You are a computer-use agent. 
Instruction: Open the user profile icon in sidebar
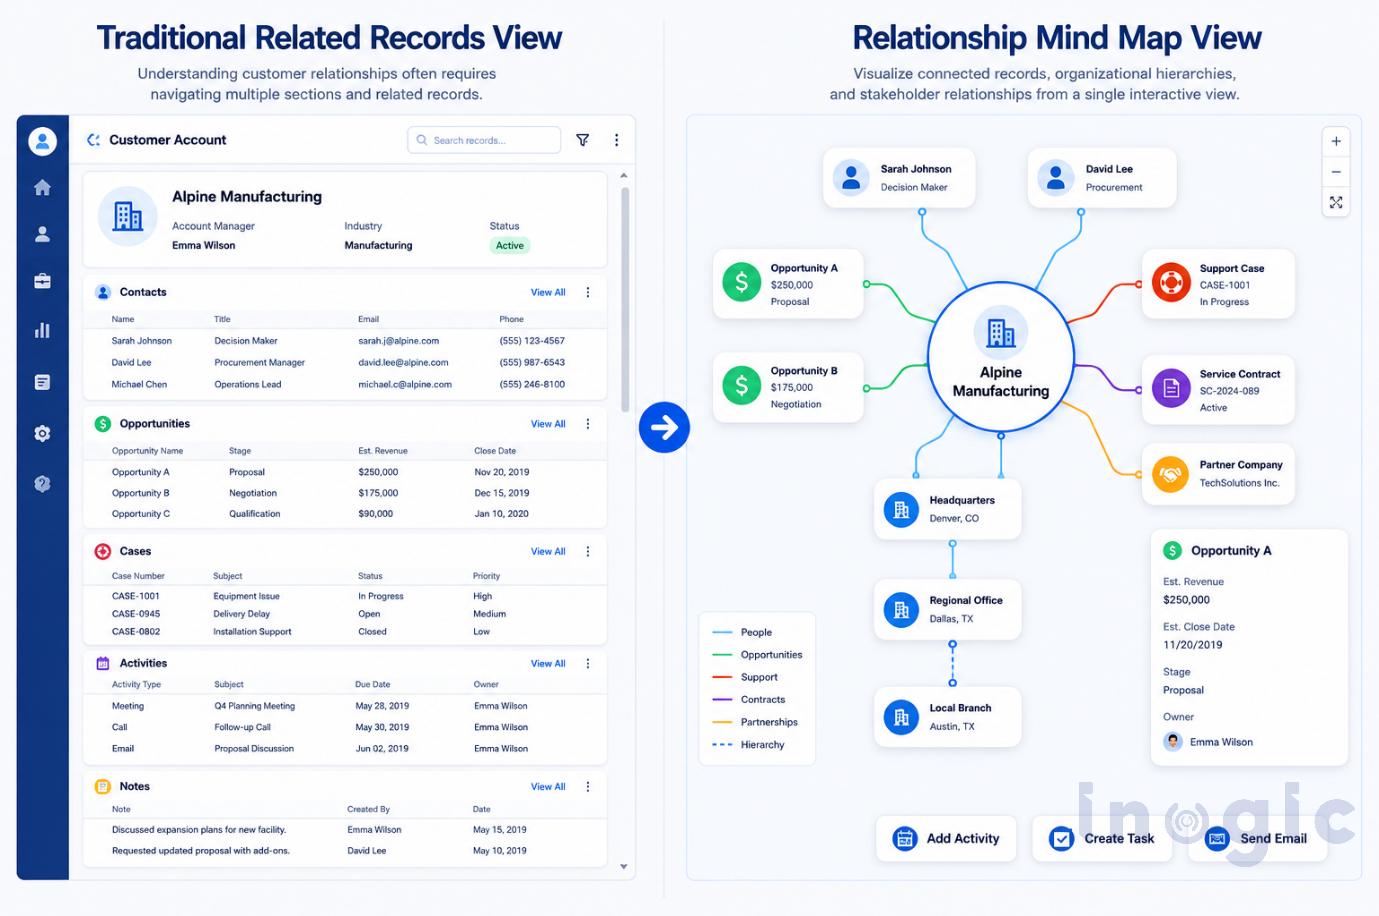pos(42,141)
